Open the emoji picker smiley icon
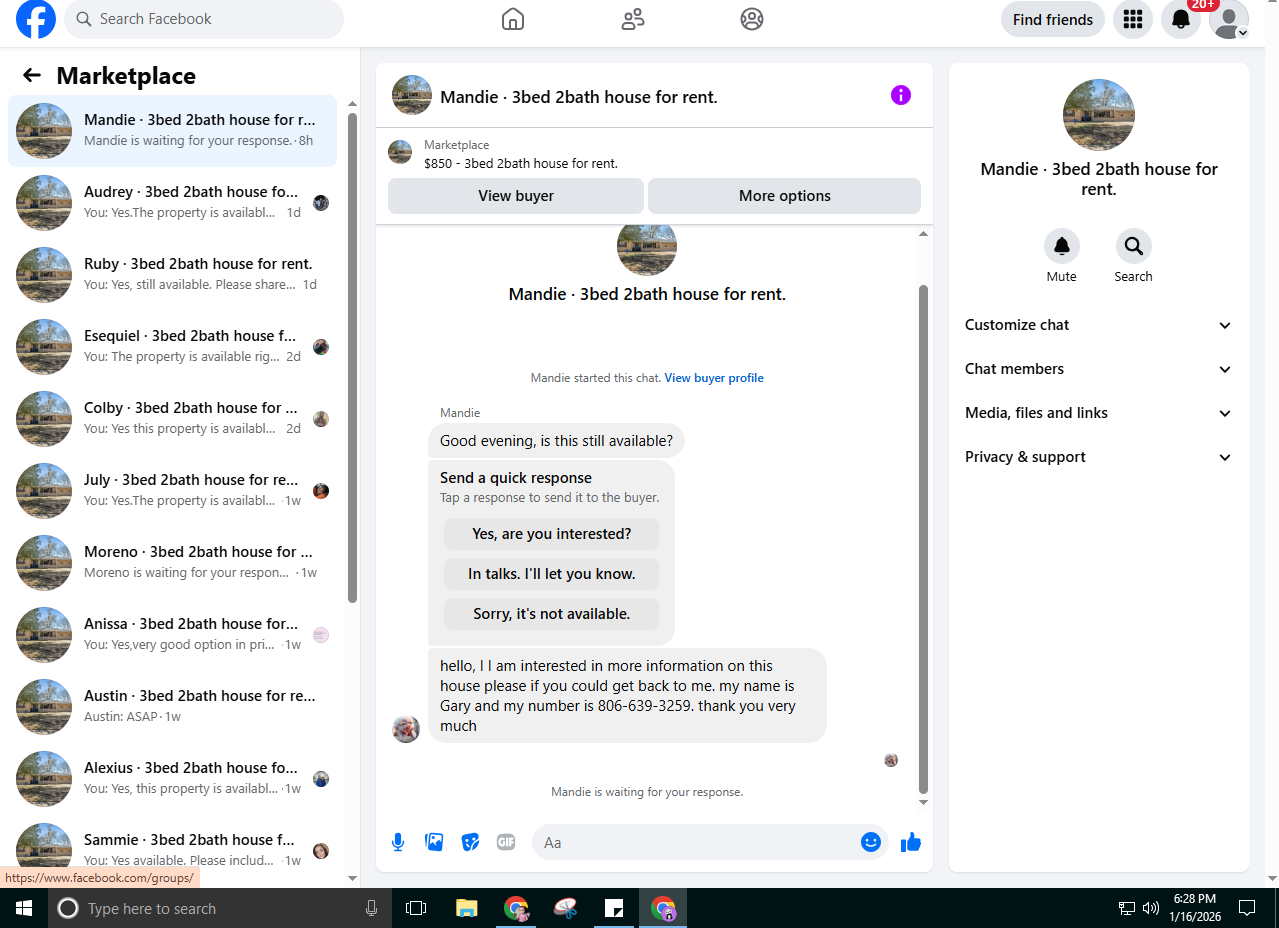 [x=871, y=842]
